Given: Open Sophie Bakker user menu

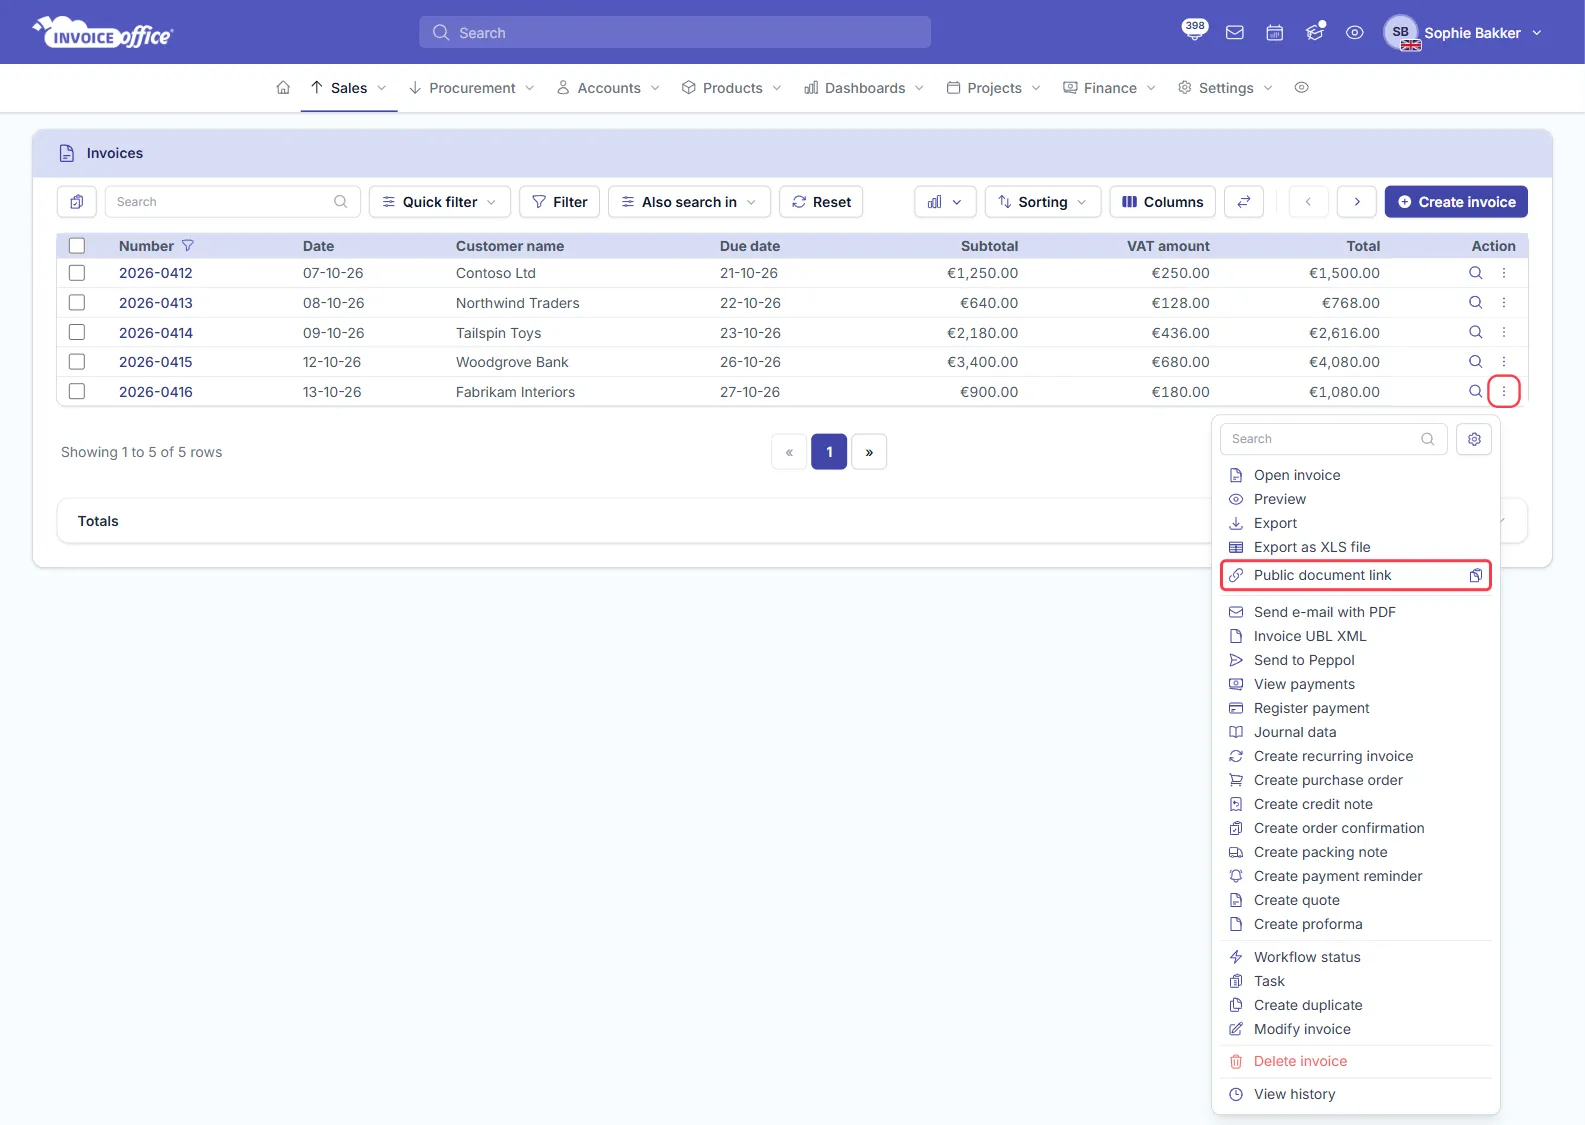Looking at the screenshot, I should (x=1464, y=33).
